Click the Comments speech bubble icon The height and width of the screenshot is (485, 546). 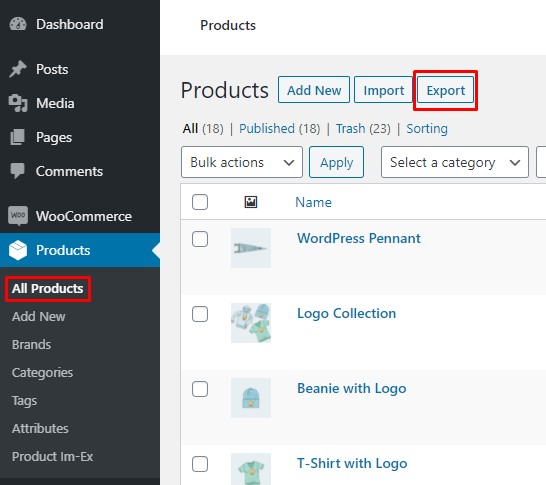(x=17, y=171)
